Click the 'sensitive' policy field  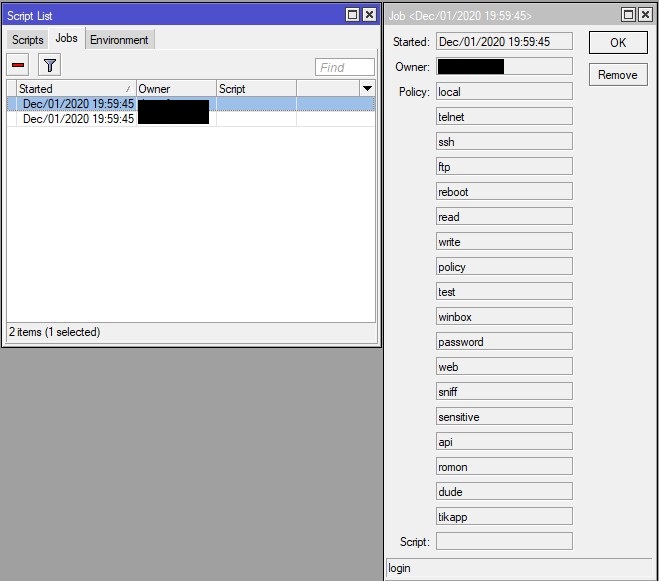coord(504,417)
